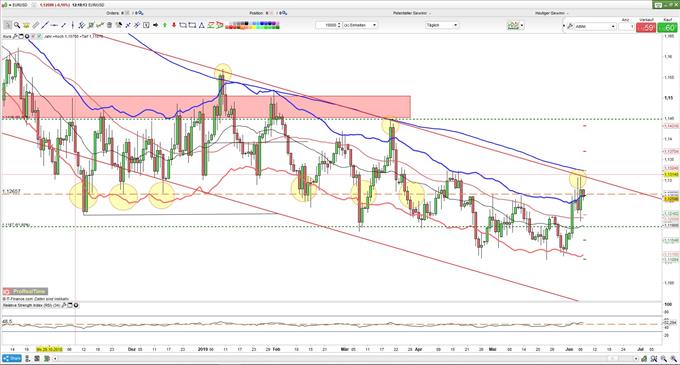Click the units number input field
The height and width of the screenshot is (365, 680).
[x=326, y=25]
